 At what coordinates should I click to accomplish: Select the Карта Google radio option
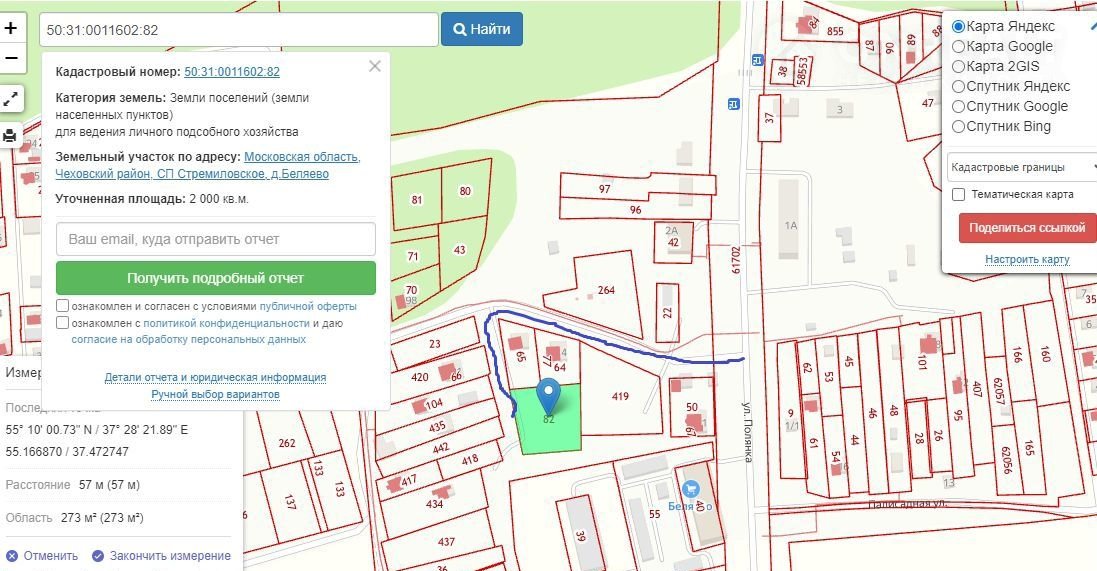pyautogui.click(x=959, y=46)
